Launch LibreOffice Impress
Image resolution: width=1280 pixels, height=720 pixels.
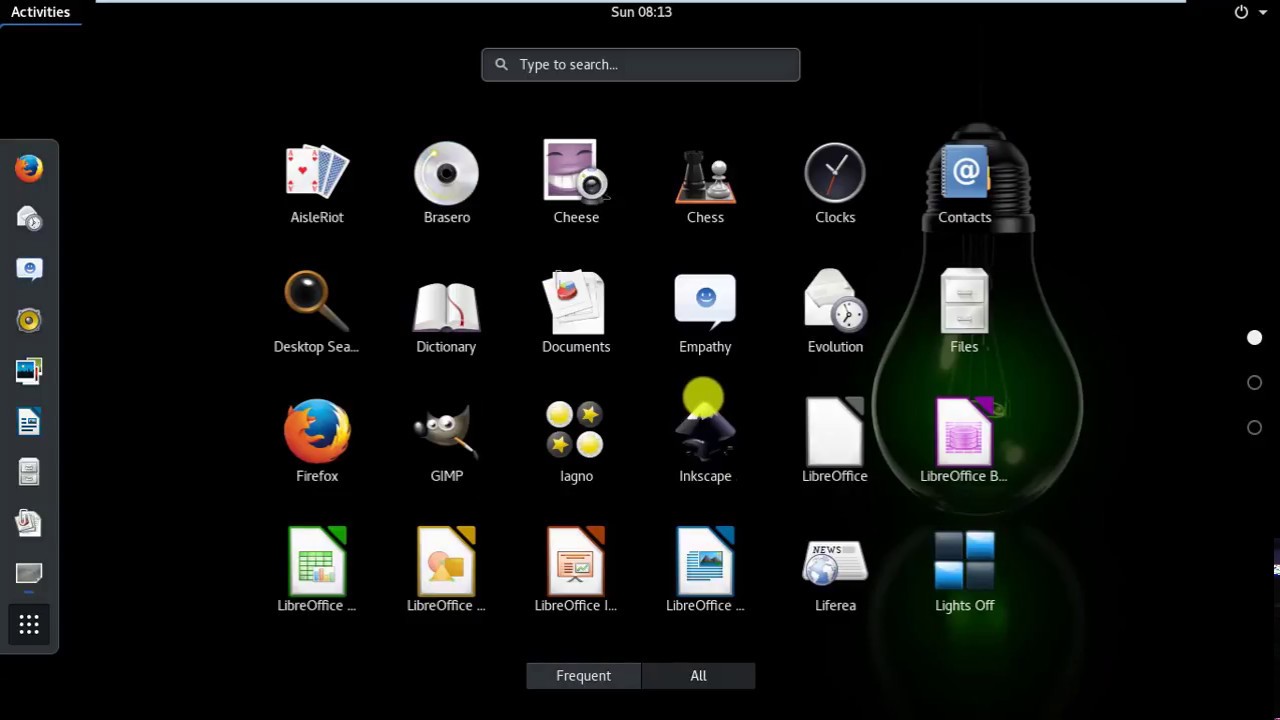[576, 570]
